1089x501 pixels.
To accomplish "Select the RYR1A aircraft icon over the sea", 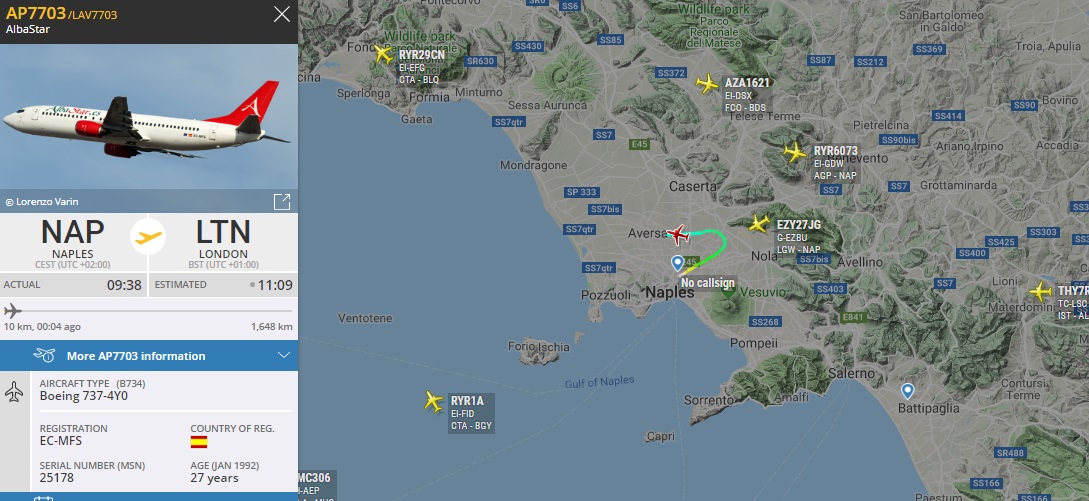I will click(434, 401).
